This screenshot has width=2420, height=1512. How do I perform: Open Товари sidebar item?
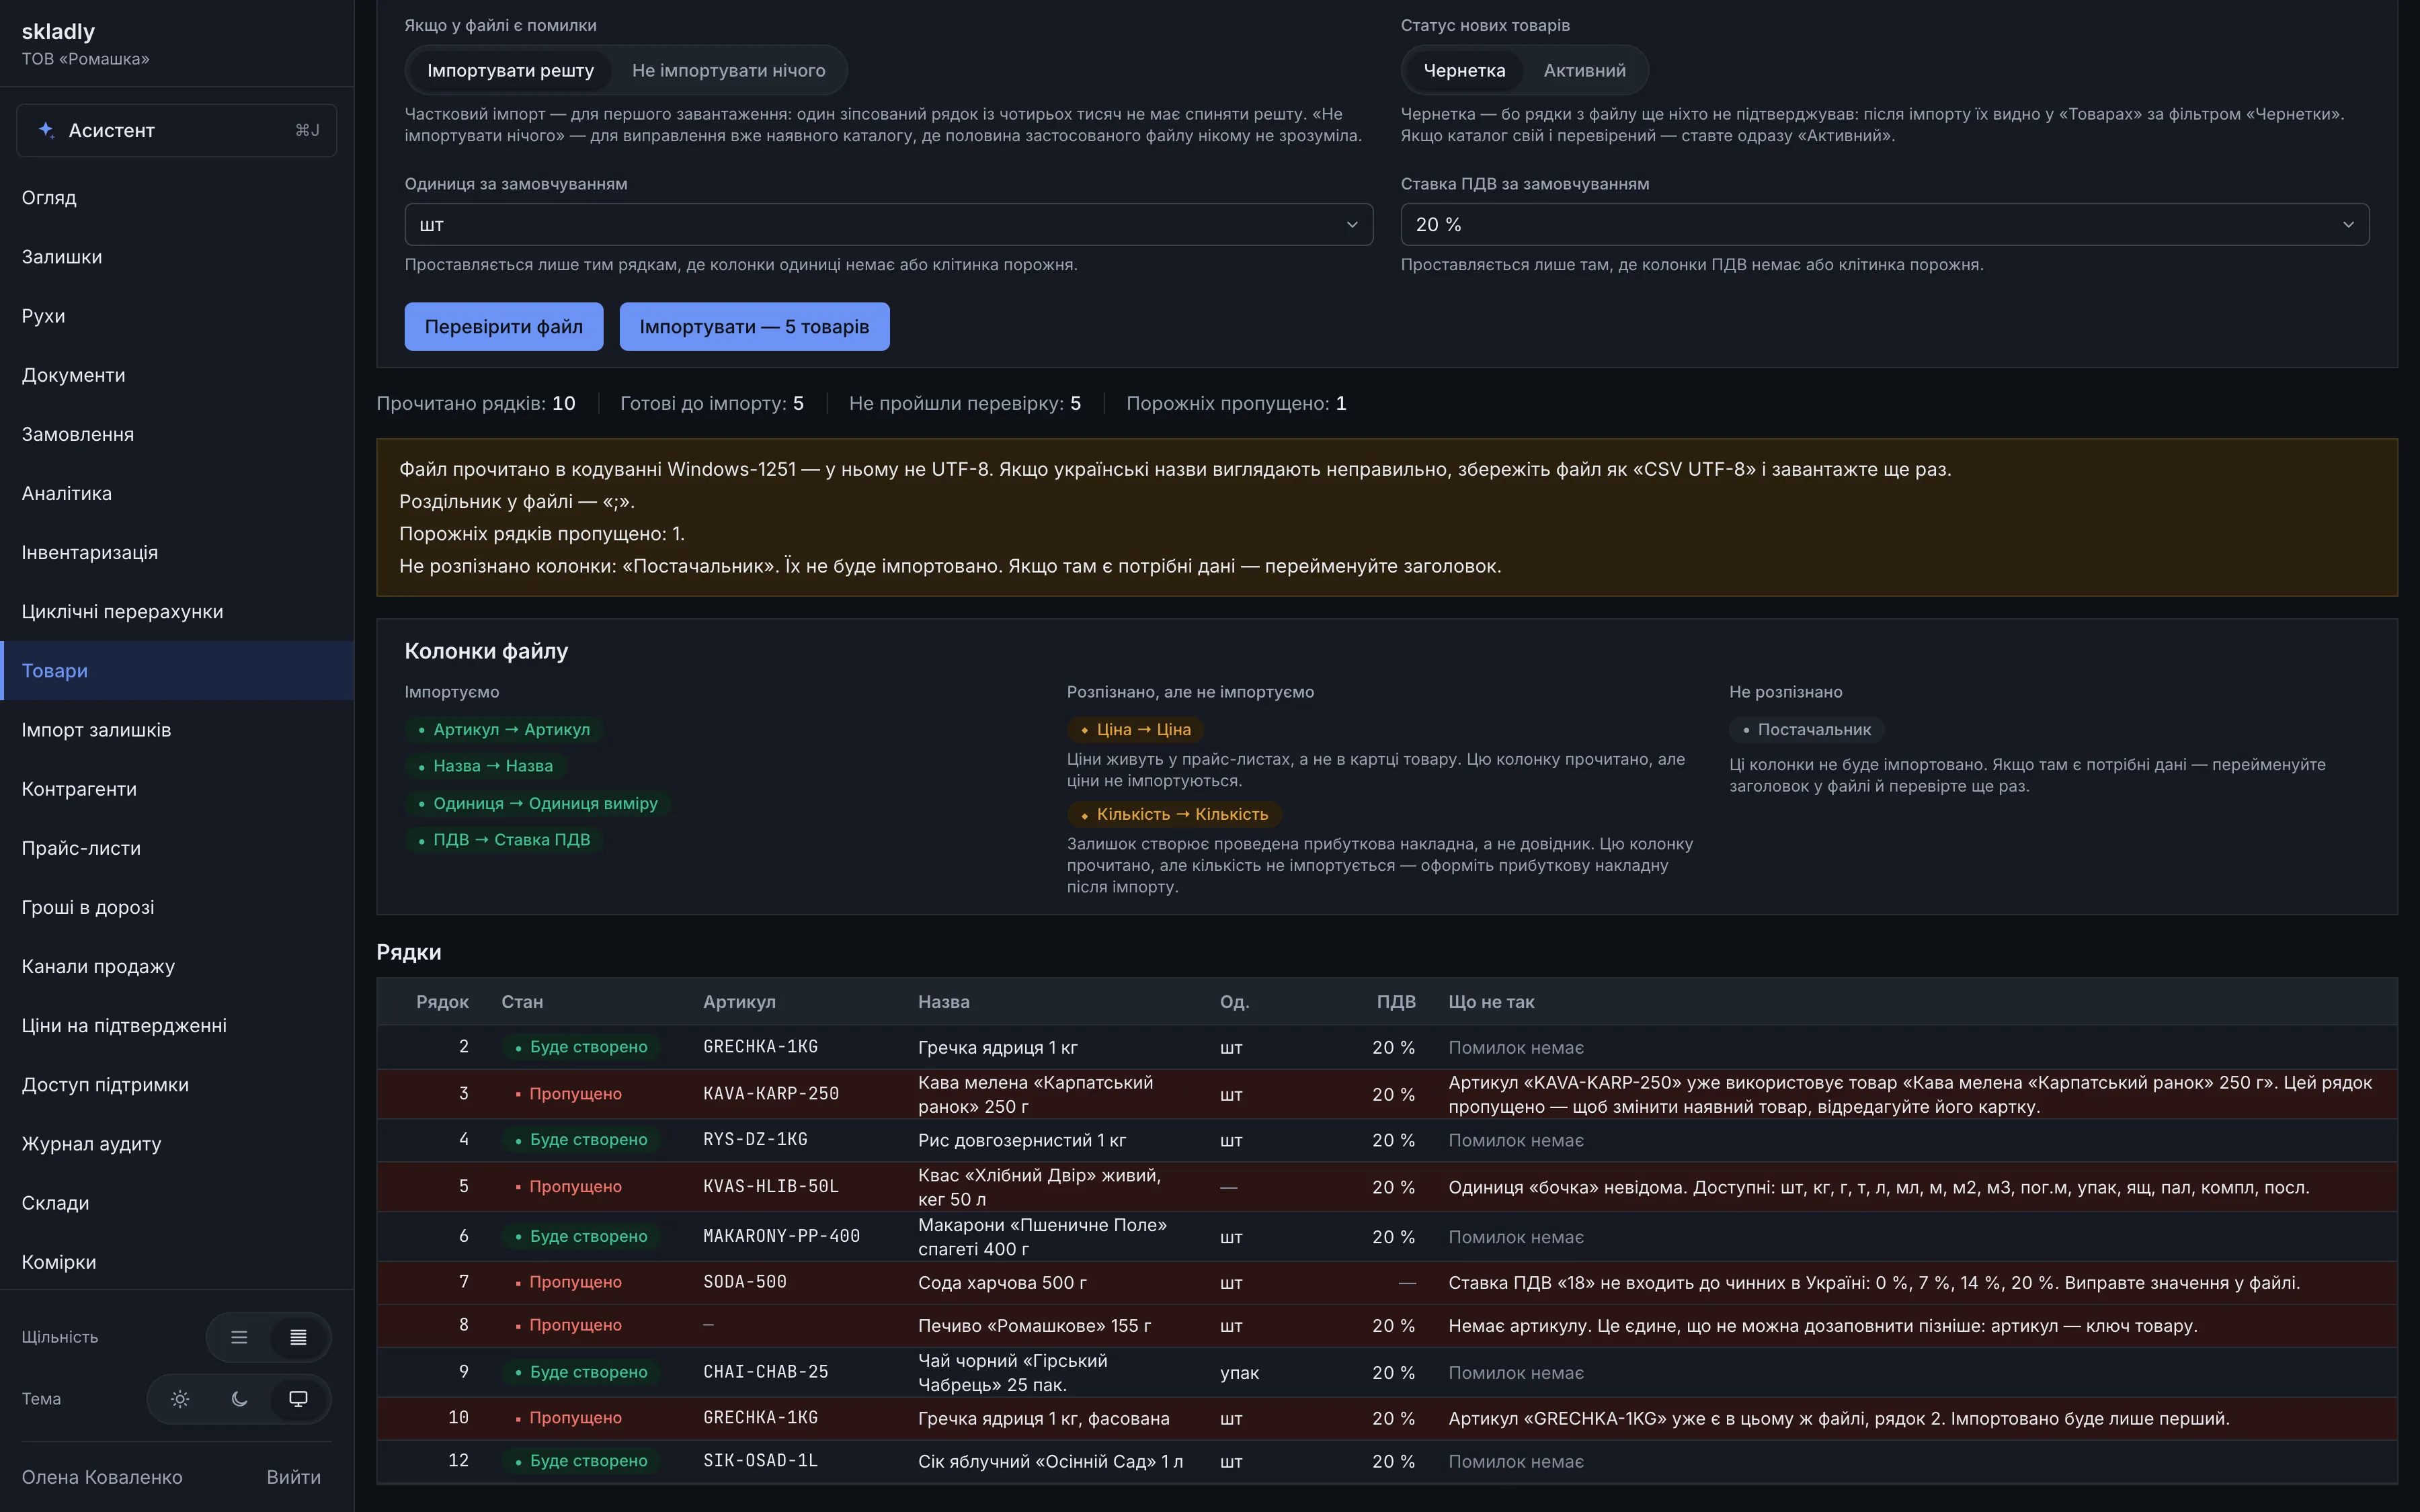[x=177, y=671]
